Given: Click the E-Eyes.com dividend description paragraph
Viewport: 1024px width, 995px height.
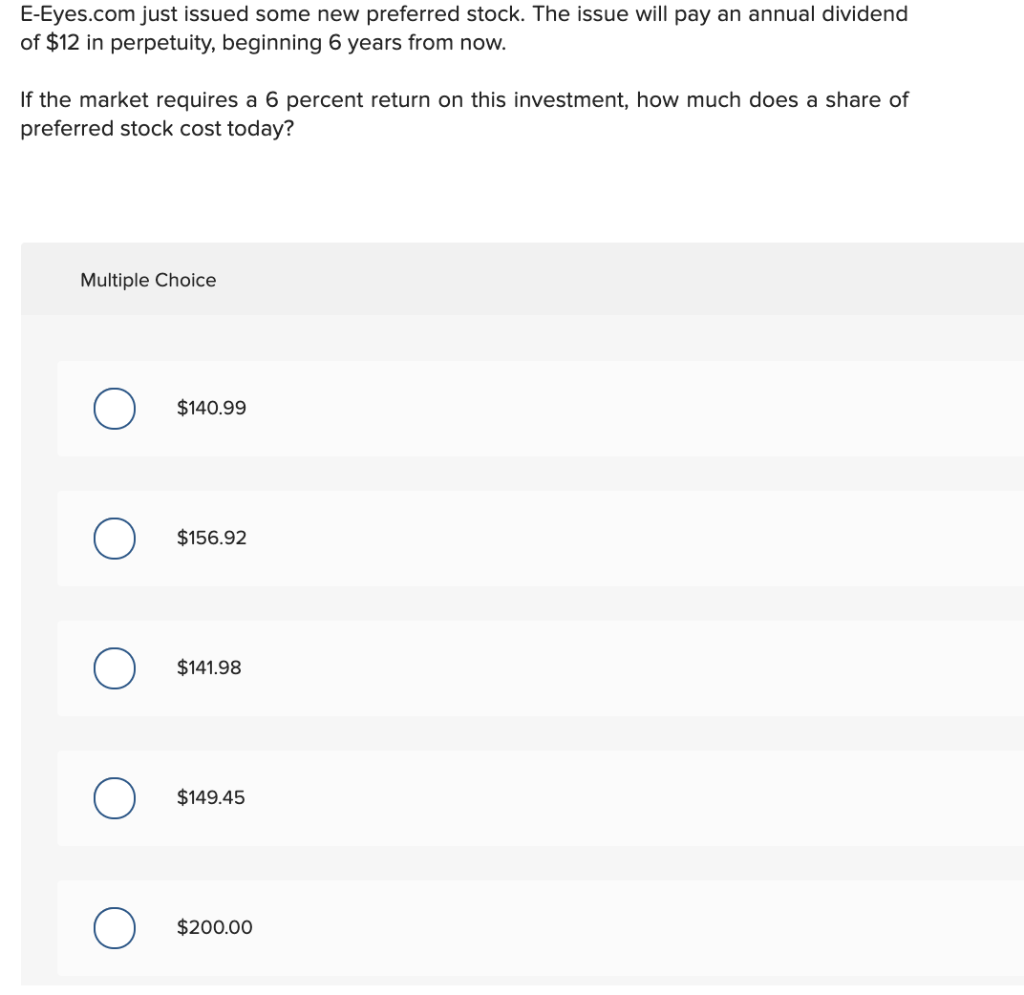Looking at the screenshot, I should click(463, 28).
